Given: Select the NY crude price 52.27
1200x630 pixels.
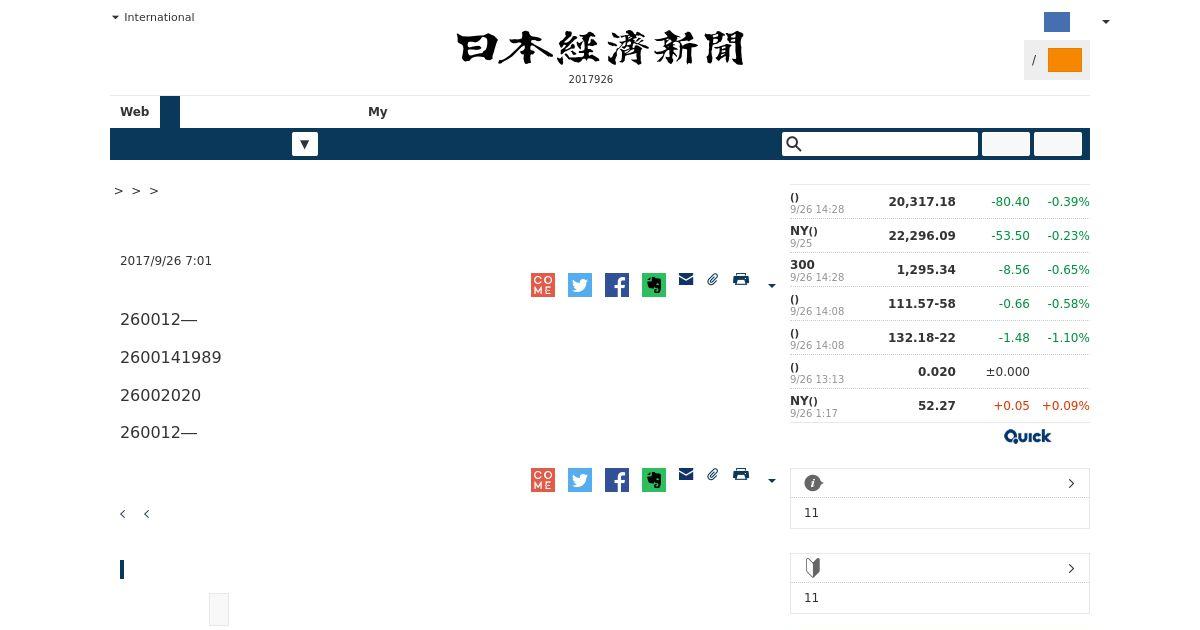Looking at the screenshot, I should [937, 406].
